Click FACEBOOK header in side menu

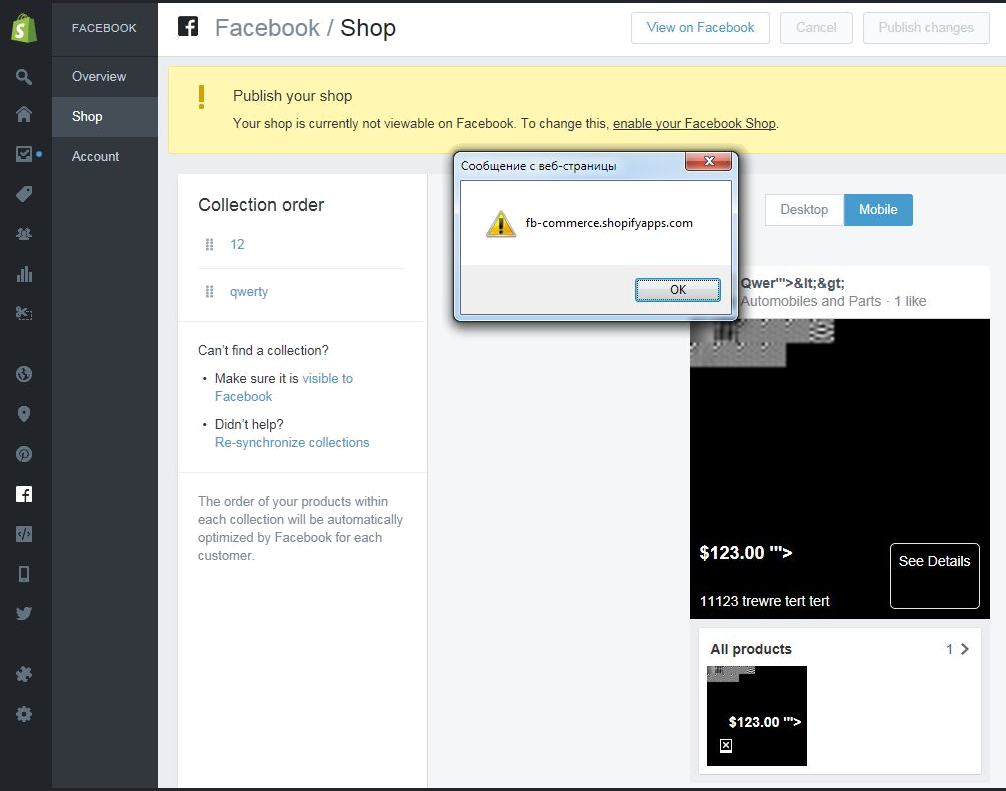coord(104,28)
